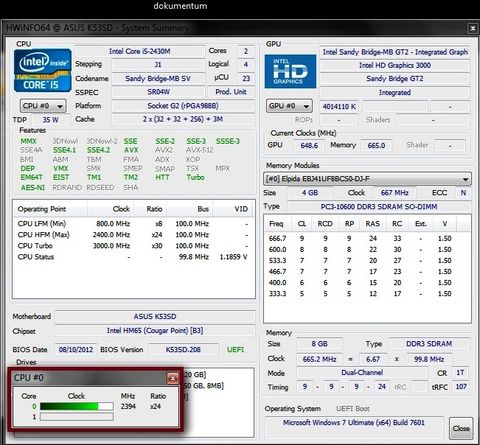
Task: Select the 333.3 timing row
Action: 367,294
